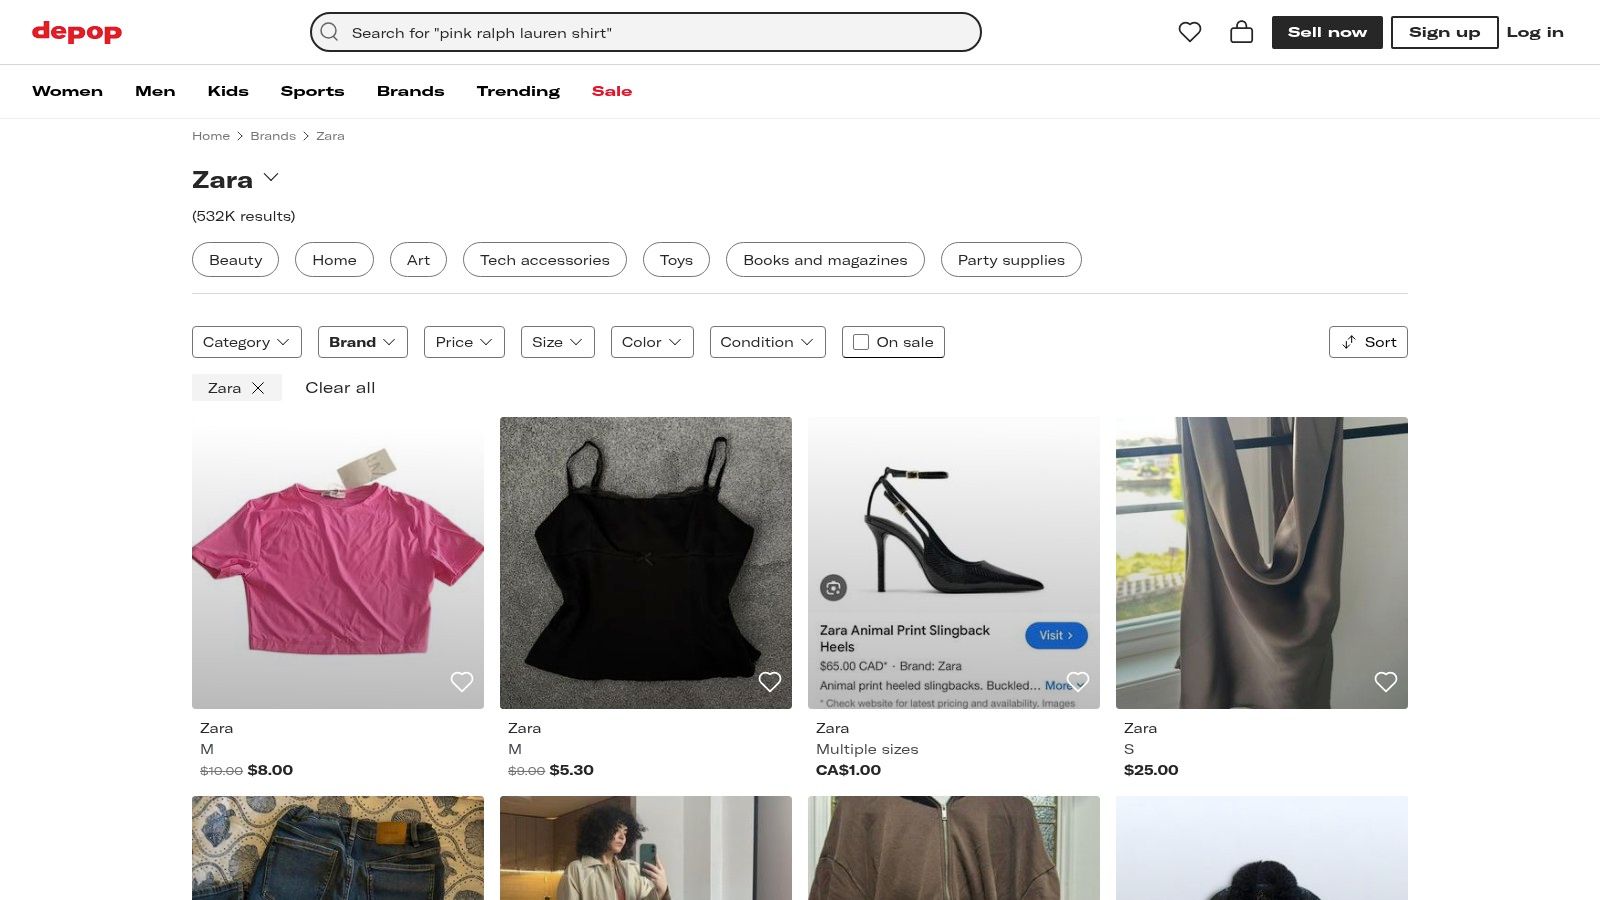
Task: Open the Size filter dropdown
Action: point(557,342)
